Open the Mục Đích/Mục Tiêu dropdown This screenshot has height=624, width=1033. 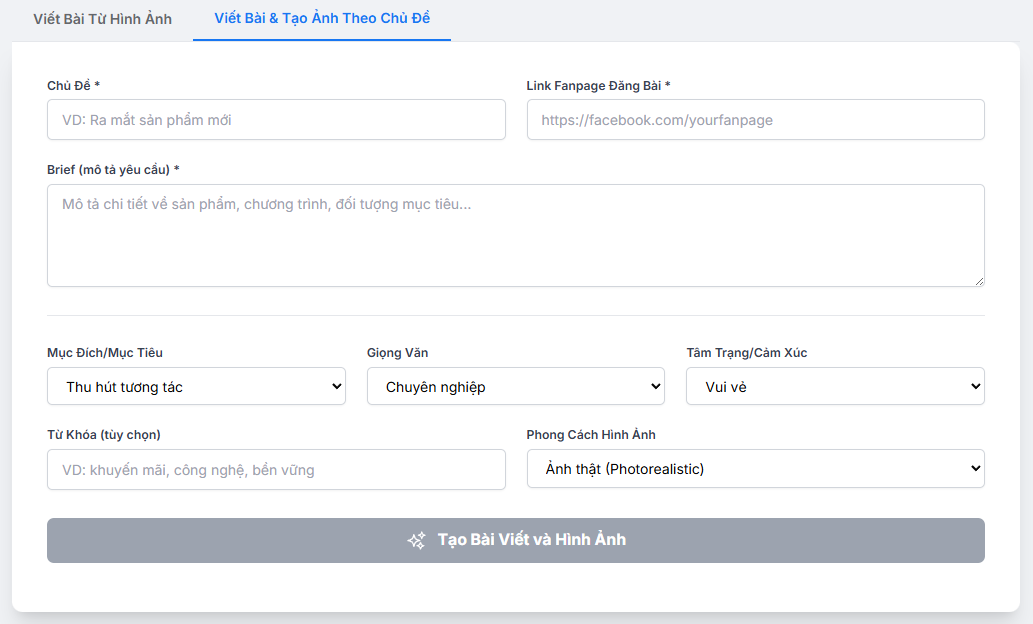(196, 386)
